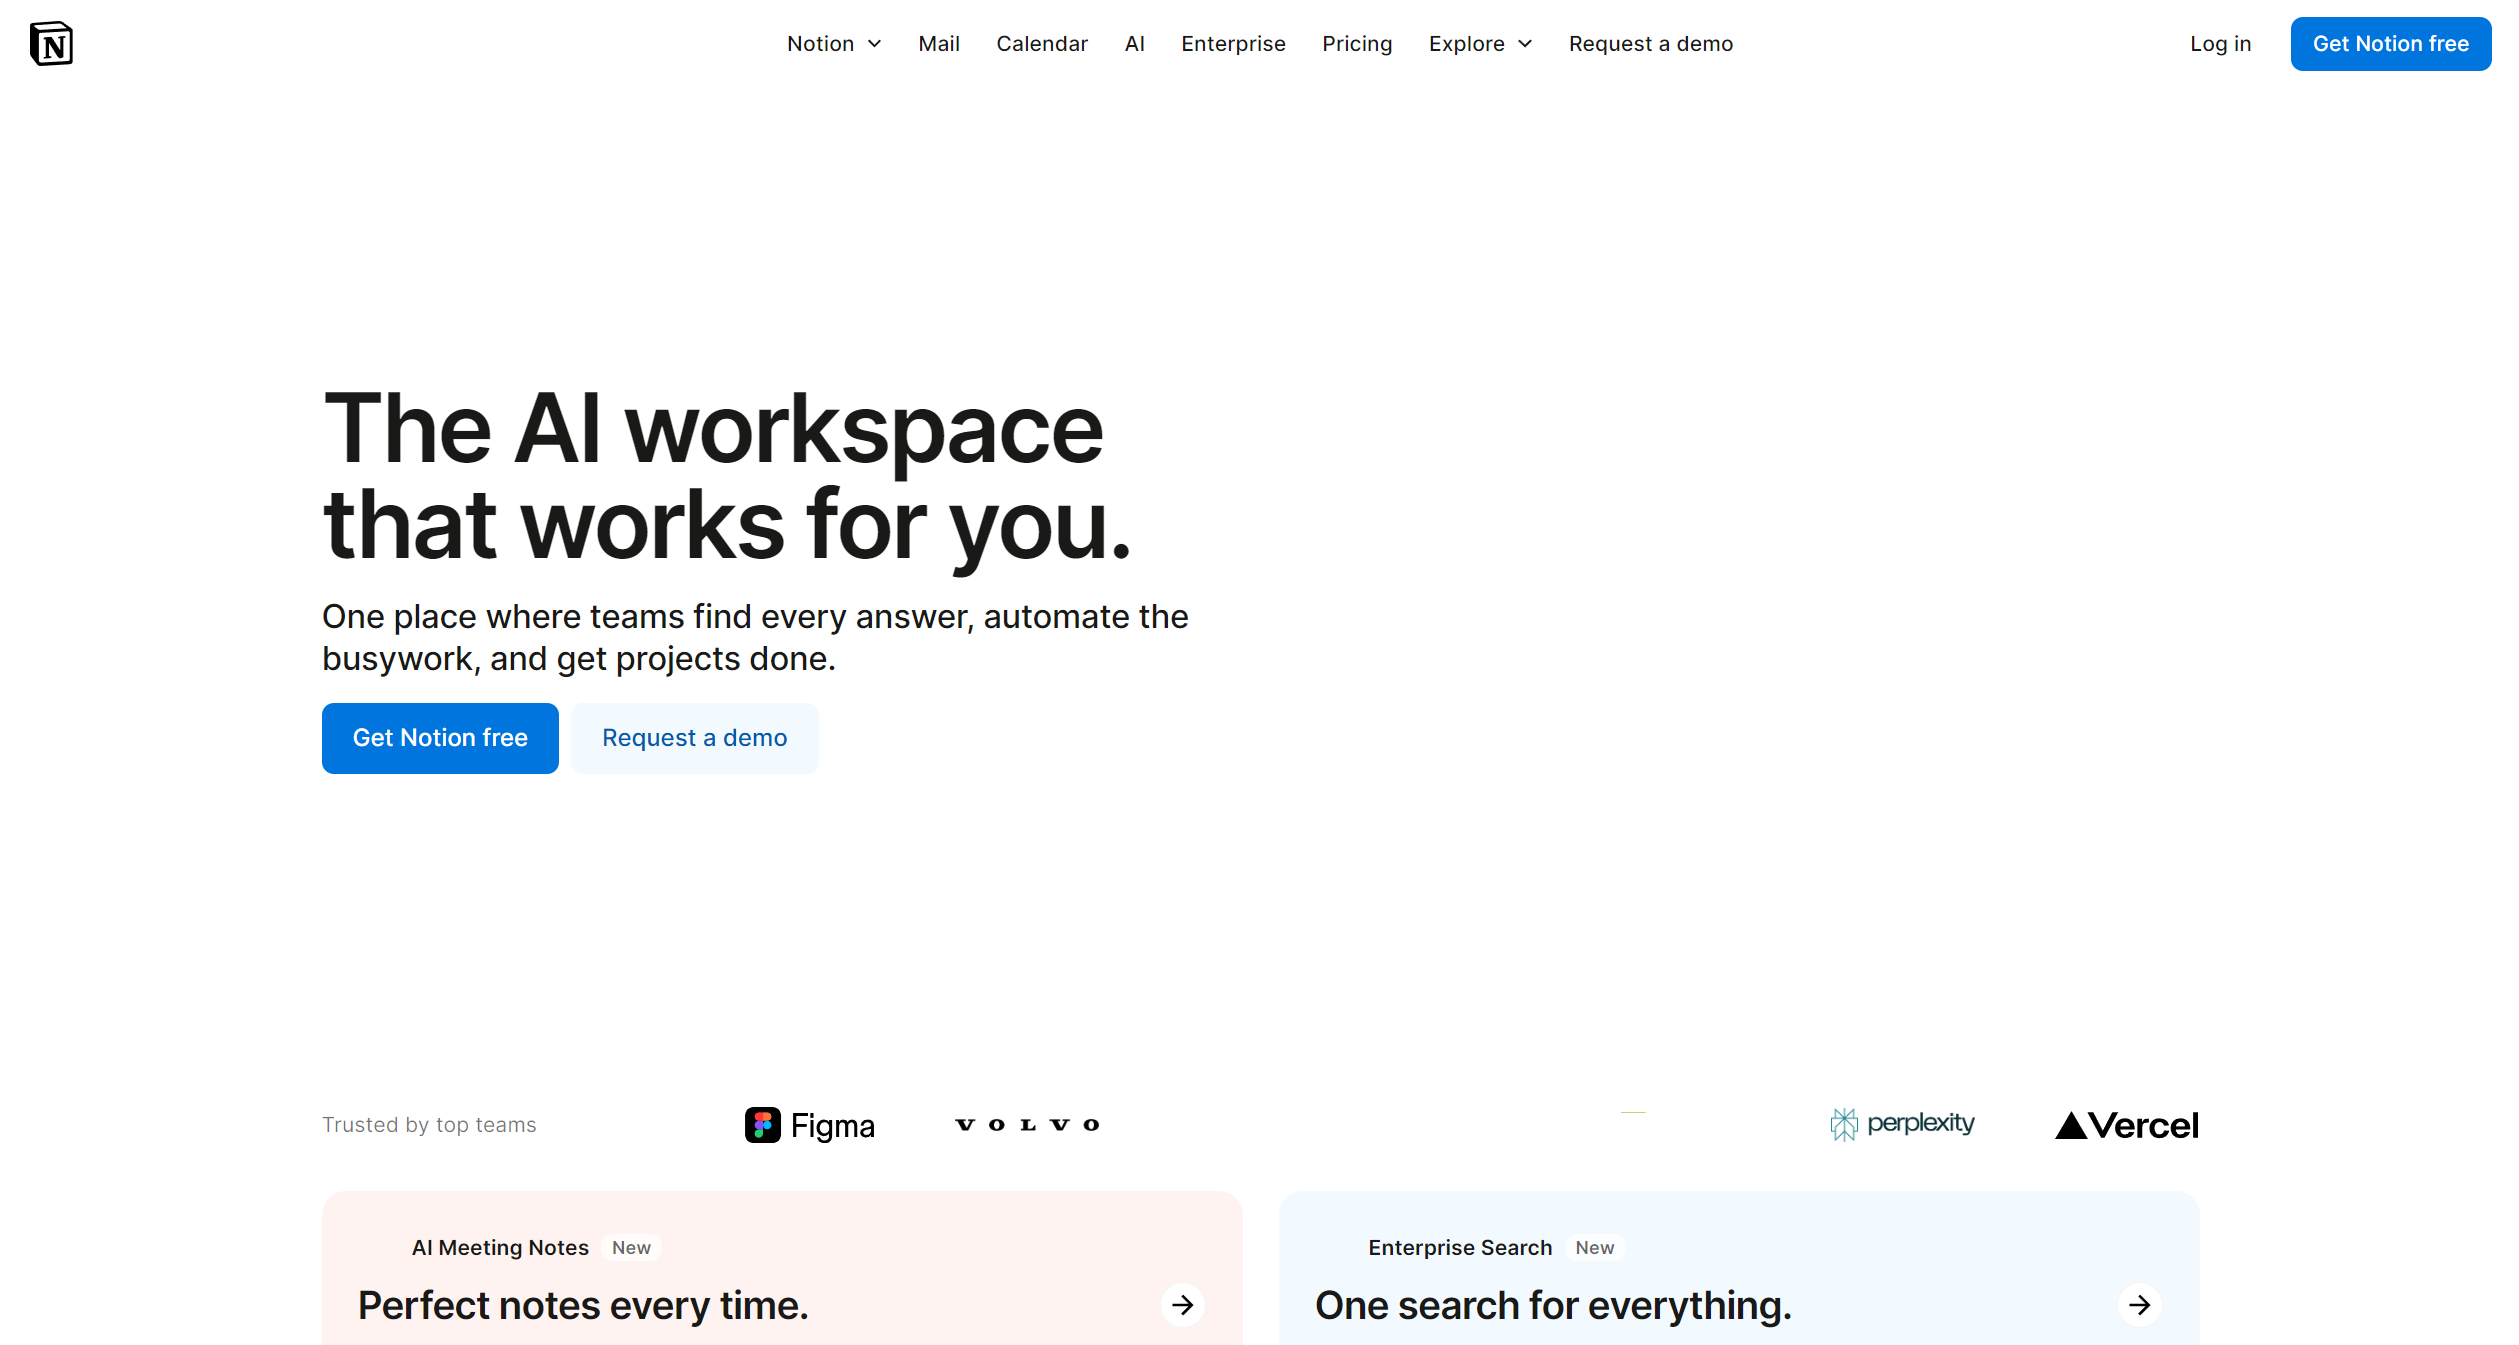The image size is (2519, 1345).
Task: Click the Volvo logo
Action: (1027, 1125)
